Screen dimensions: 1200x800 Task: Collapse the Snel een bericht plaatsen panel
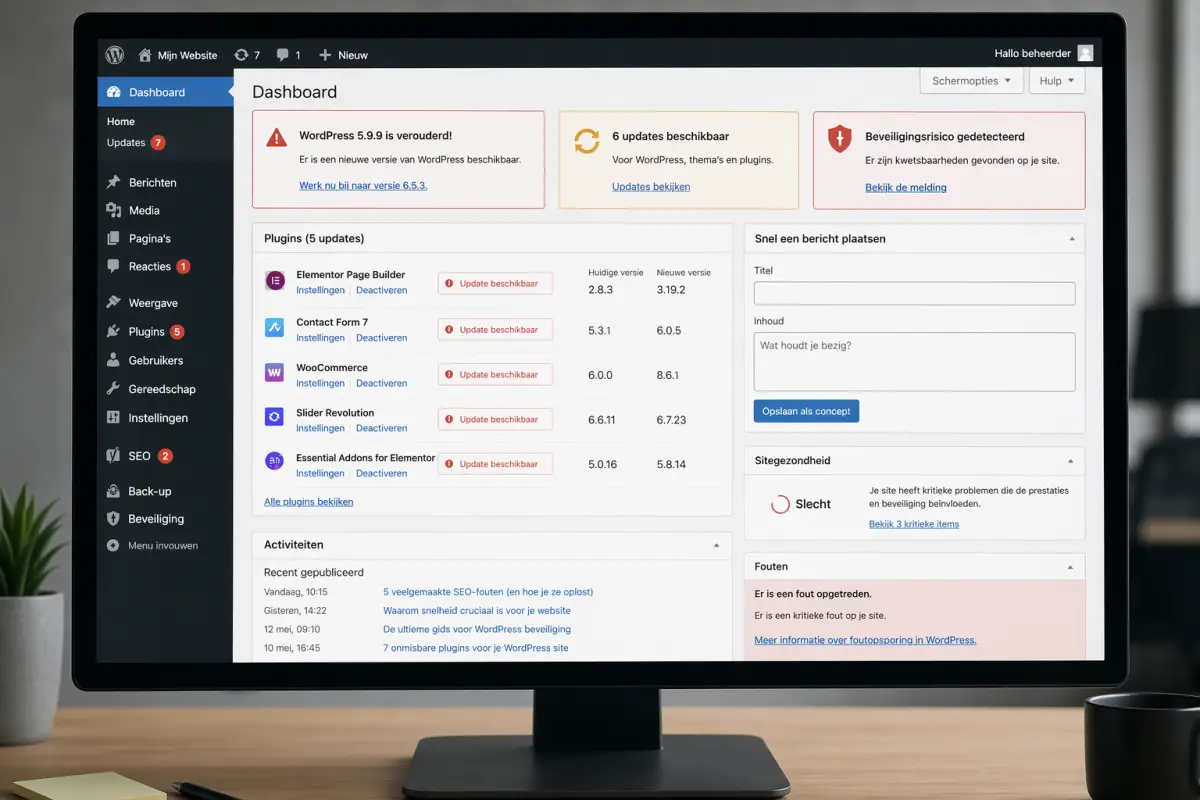1072,239
